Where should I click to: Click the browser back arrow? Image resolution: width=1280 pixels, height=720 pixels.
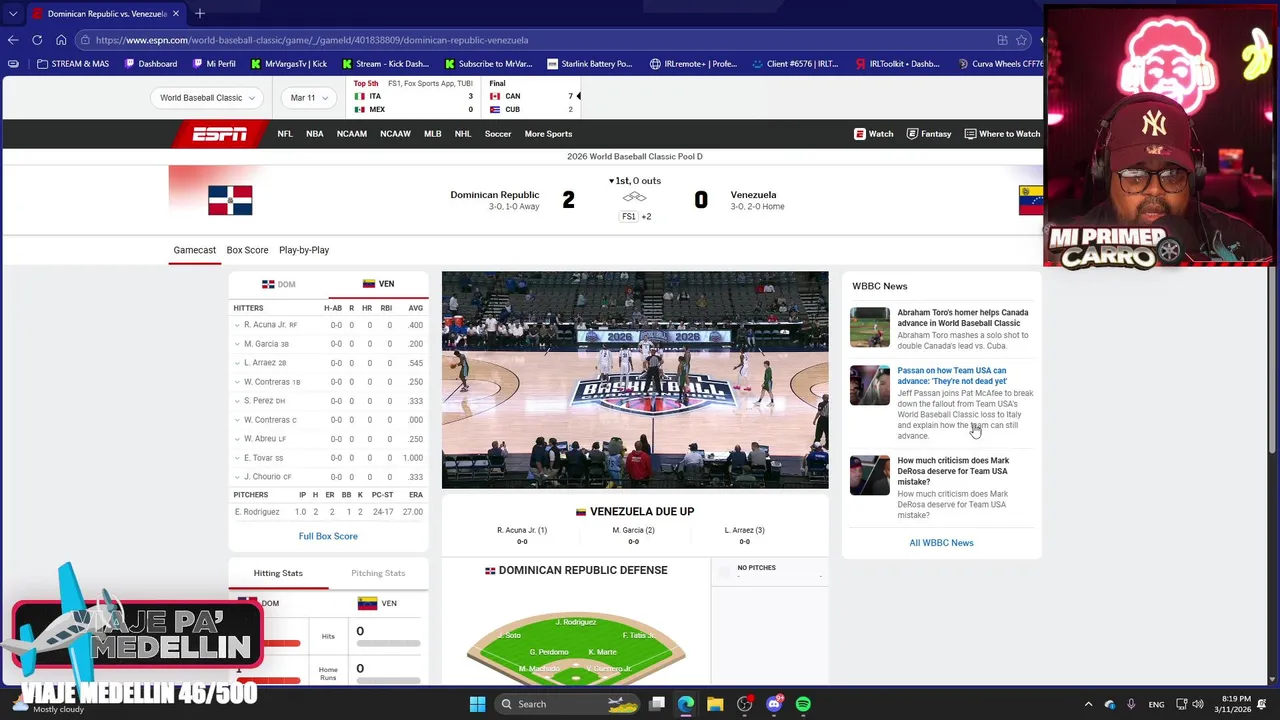coord(13,40)
